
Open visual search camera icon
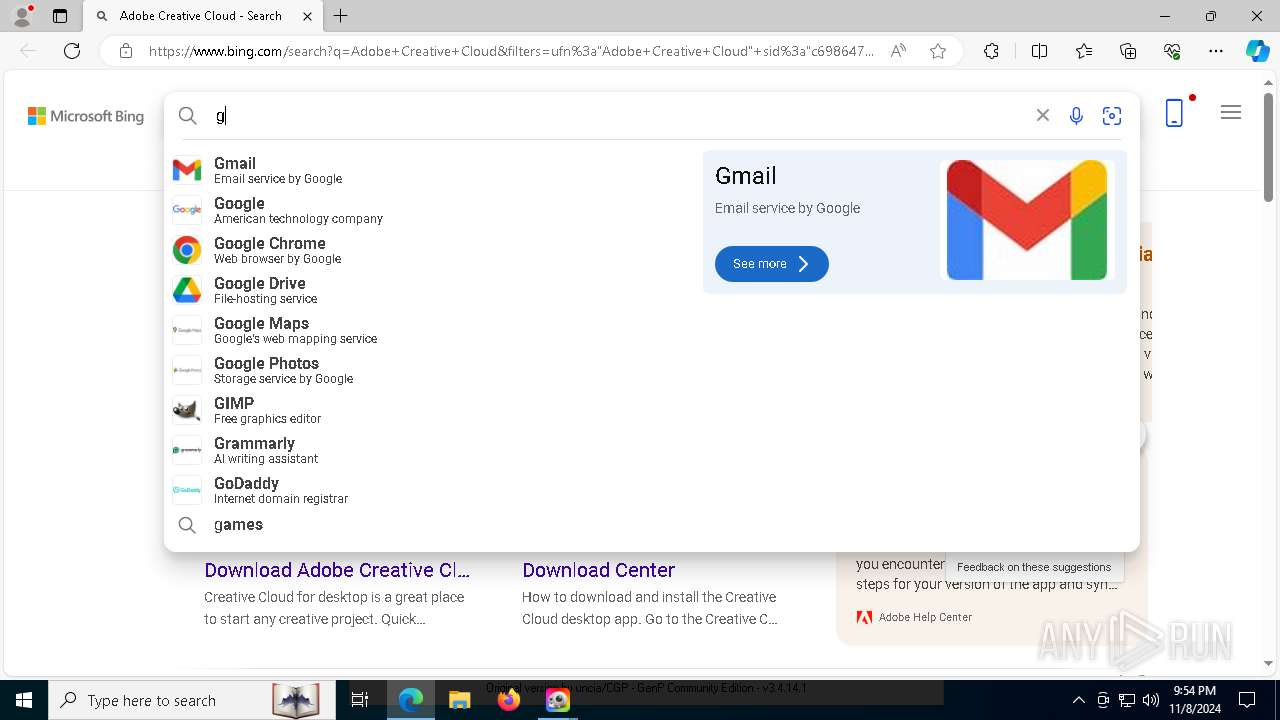pyautogui.click(x=1112, y=116)
